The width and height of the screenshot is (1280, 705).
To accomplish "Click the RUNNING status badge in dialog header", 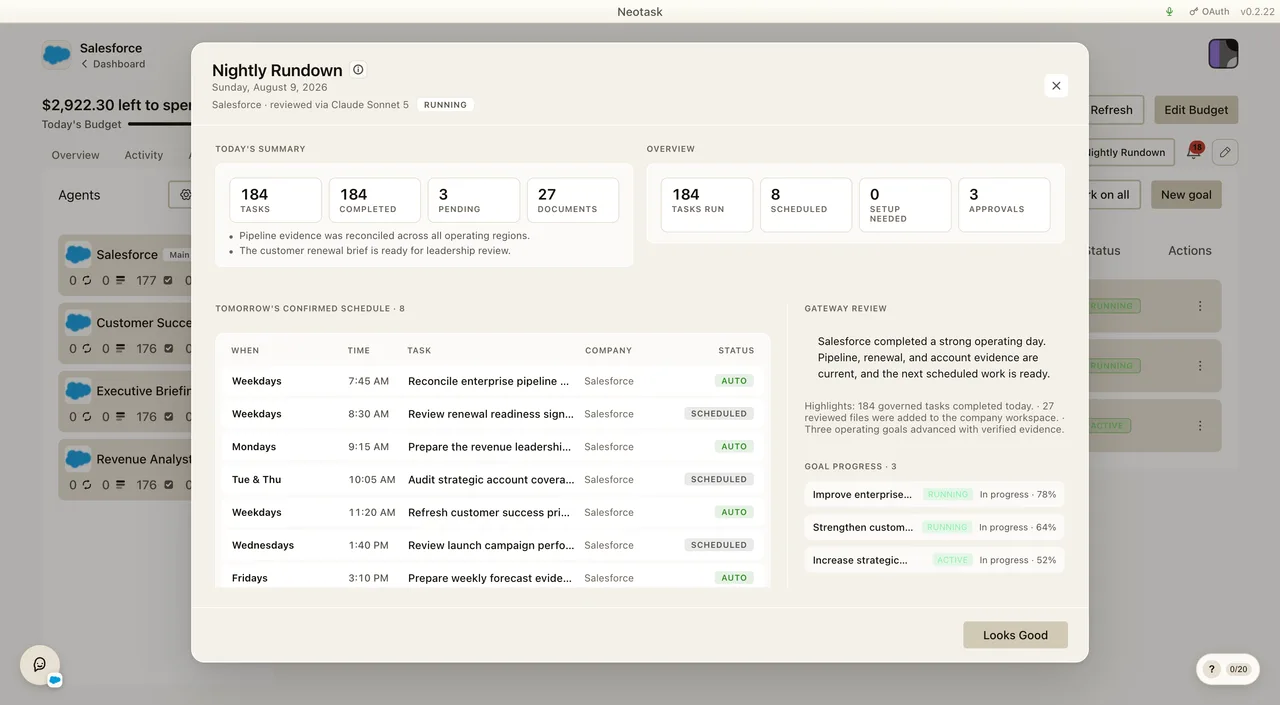I will point(445,105).
